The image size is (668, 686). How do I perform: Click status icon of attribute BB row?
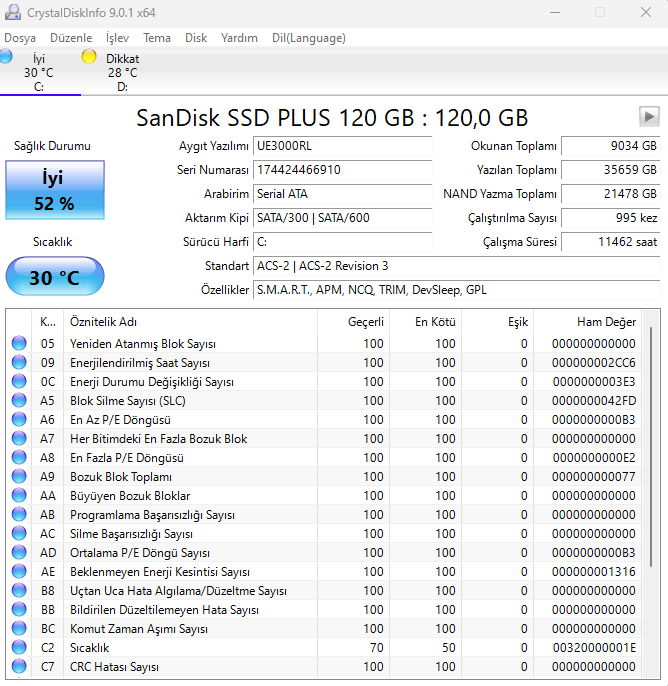(19, 609)
